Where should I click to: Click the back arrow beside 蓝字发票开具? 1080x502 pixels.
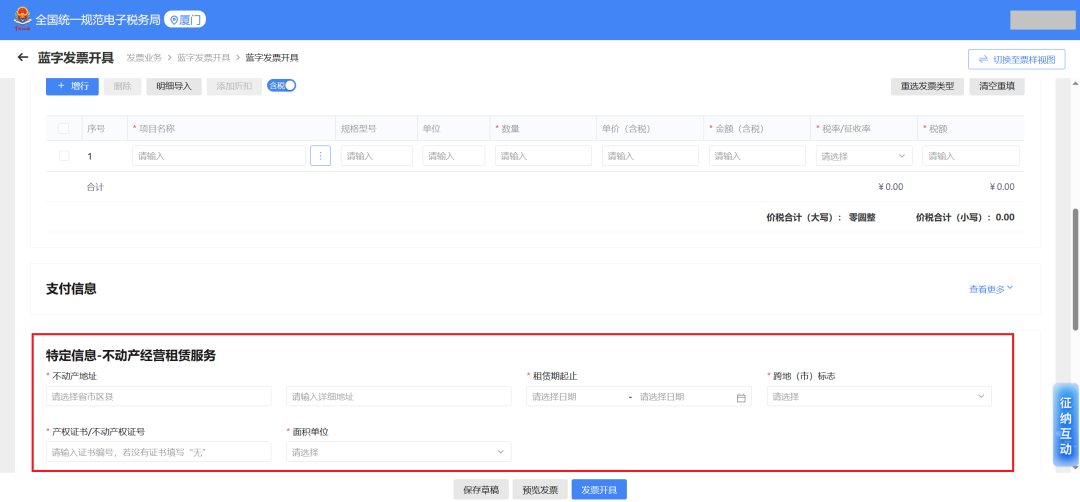(x=23, y=58)
